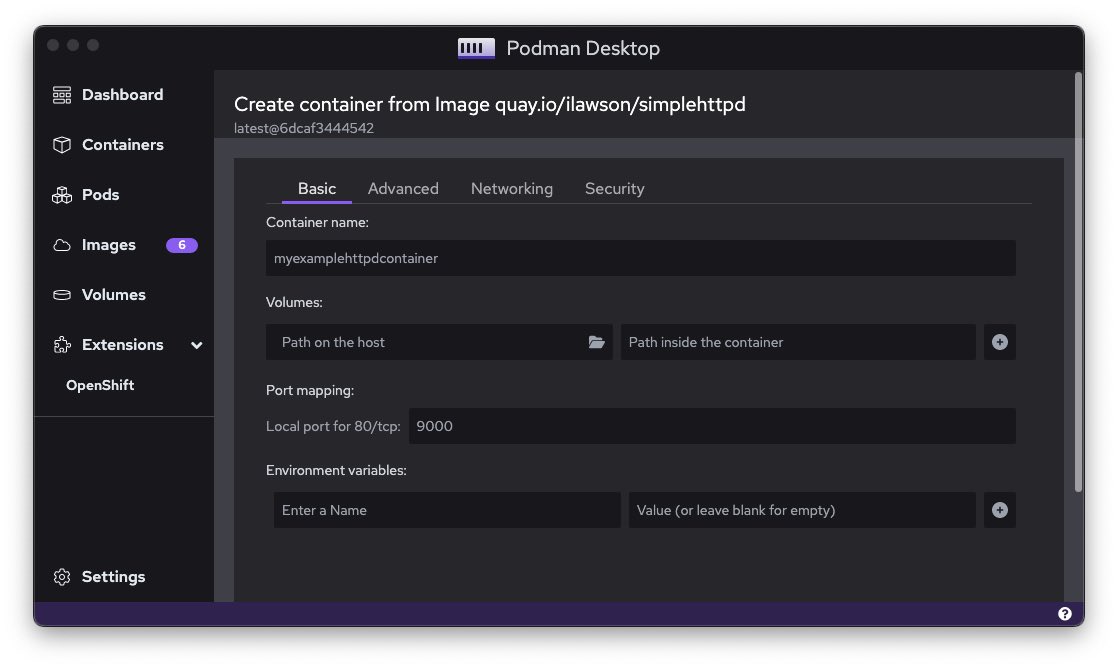
Task: Add environment variable with plus button
Action: click(x=999, y=510)
